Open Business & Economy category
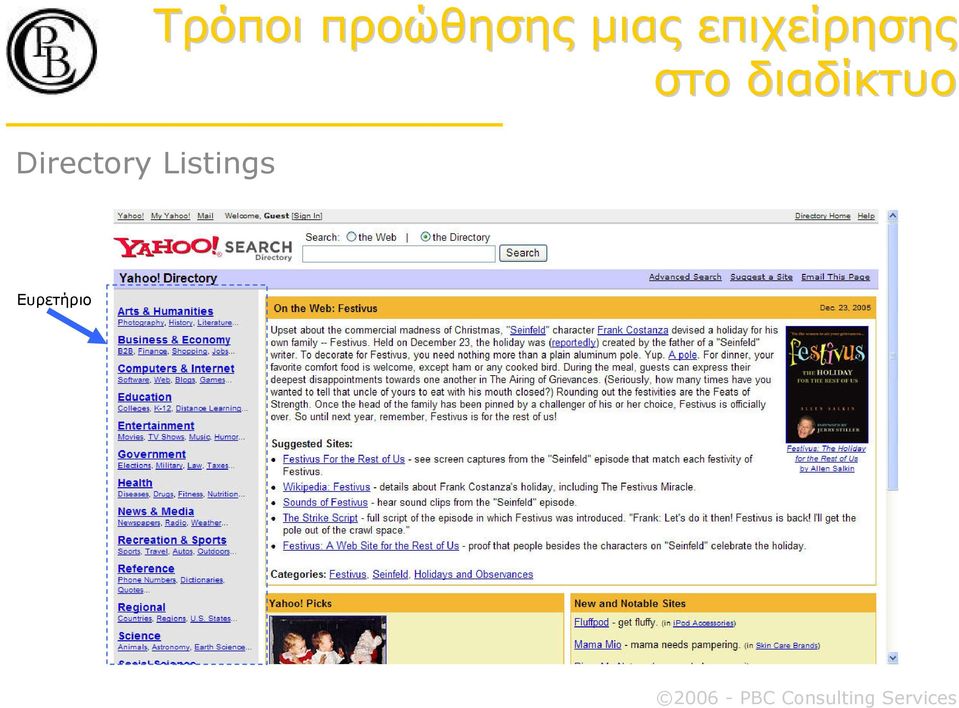 pos(174,339)
